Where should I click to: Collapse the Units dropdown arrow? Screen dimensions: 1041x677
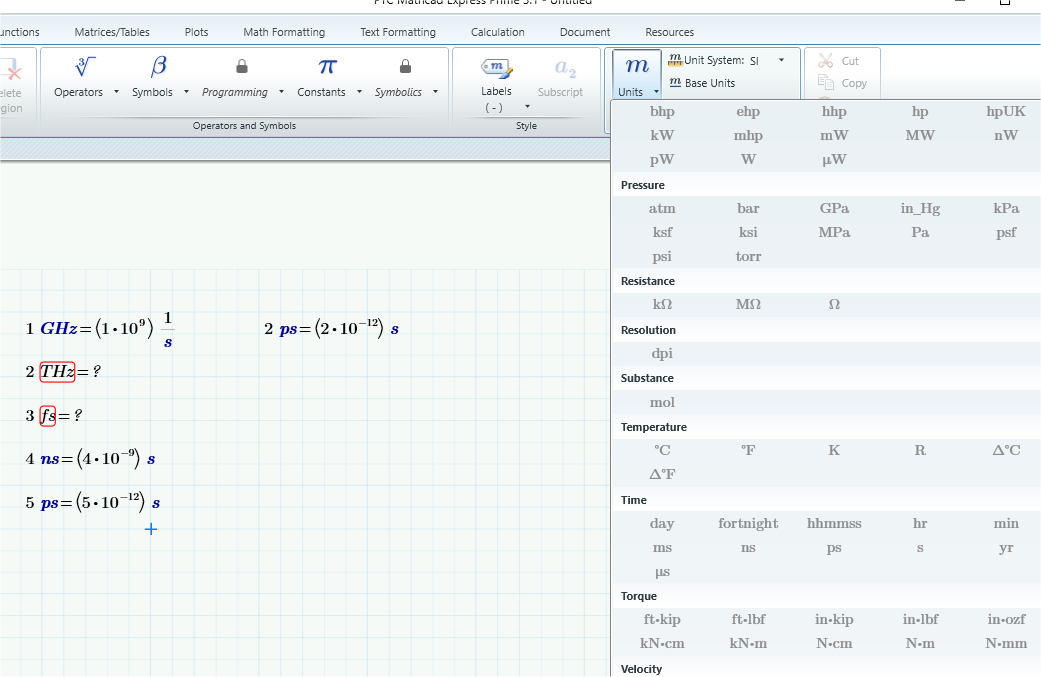(x=656, y=92)
